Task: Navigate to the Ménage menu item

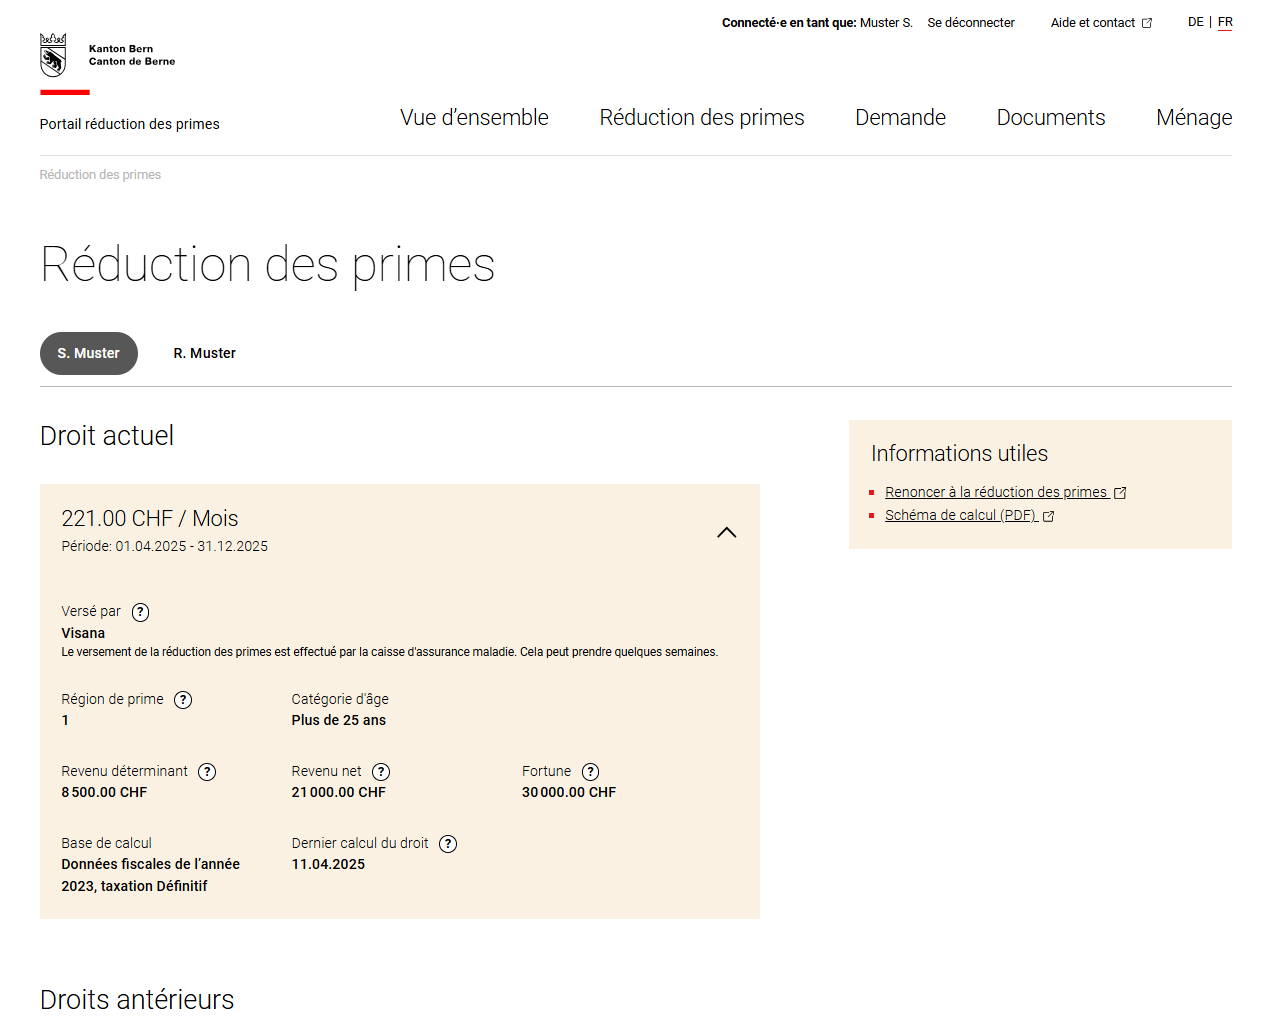Action: pyautogui.click(x=1193, y=118)
